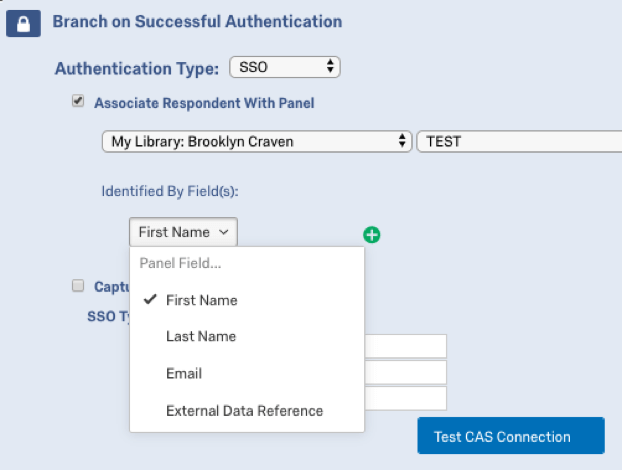Open the TEST panel selector
Viewport: 622px width, 470px height.
pyautogui.click(x=518, y=141)
